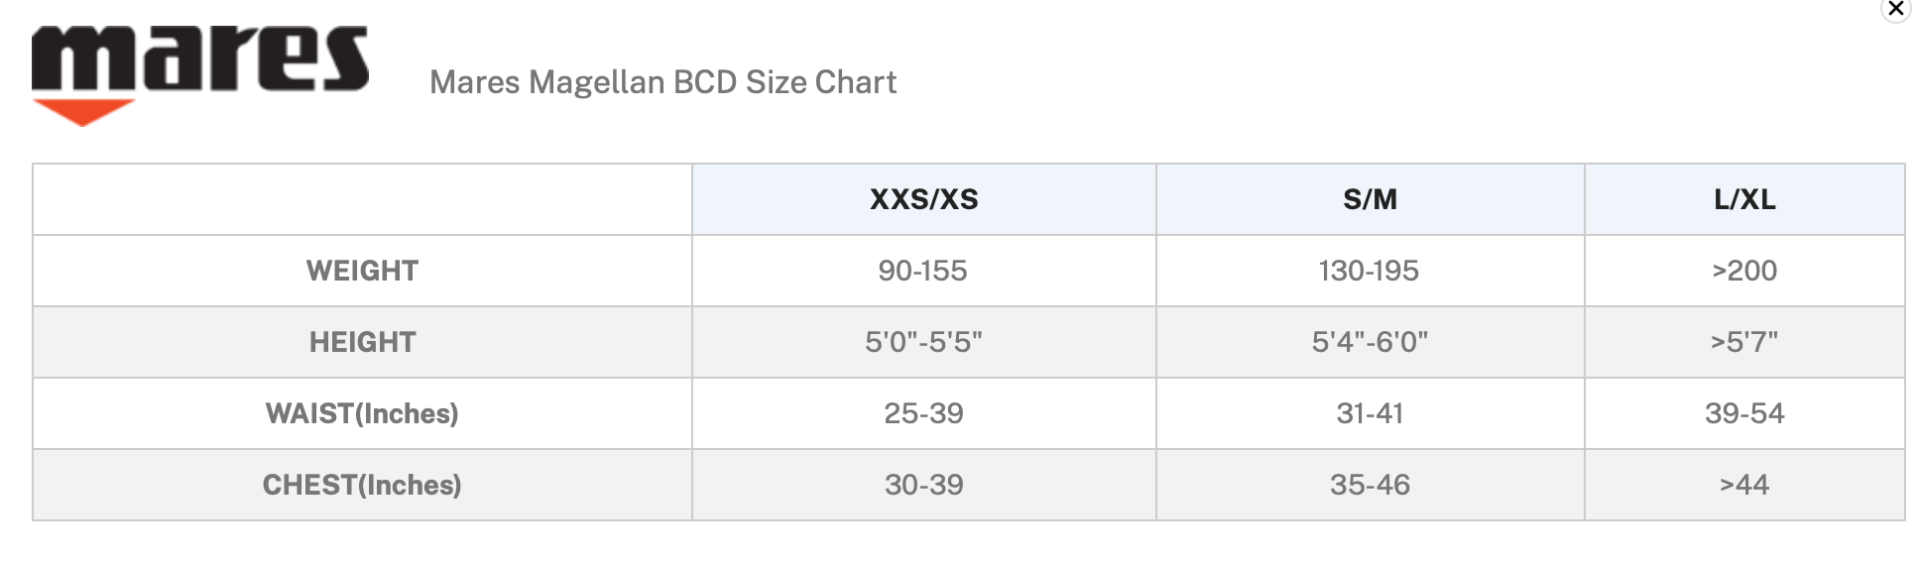Click the >200 weight cell
1920x565 pixels.
tap(1744, 271)
